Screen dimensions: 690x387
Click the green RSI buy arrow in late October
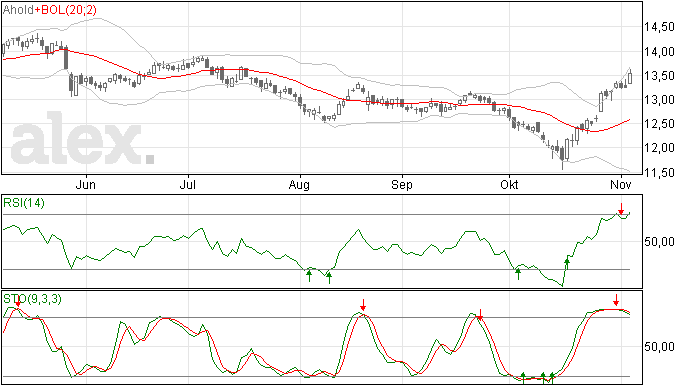pos(567,264)
